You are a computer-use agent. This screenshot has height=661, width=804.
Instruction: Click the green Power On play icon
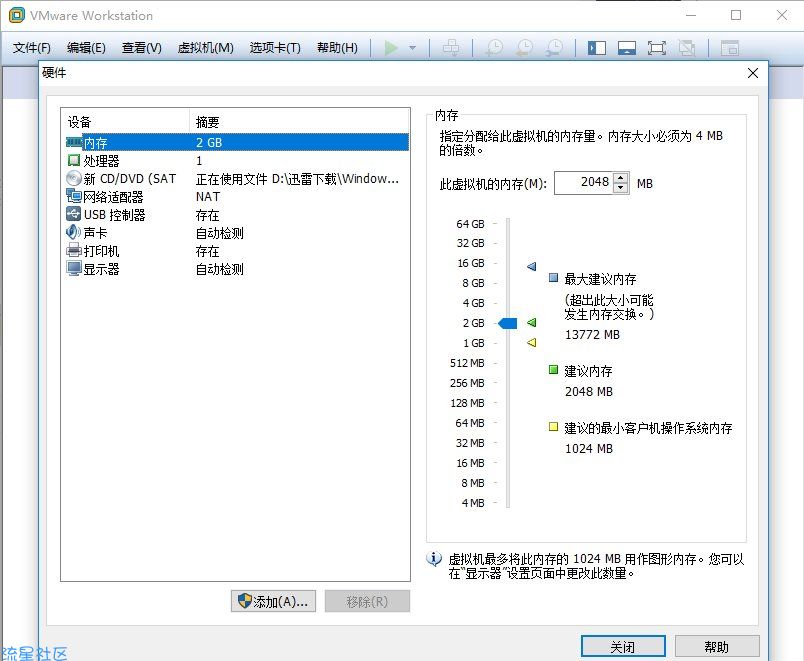pyautogui.click(x=391, y=48)
